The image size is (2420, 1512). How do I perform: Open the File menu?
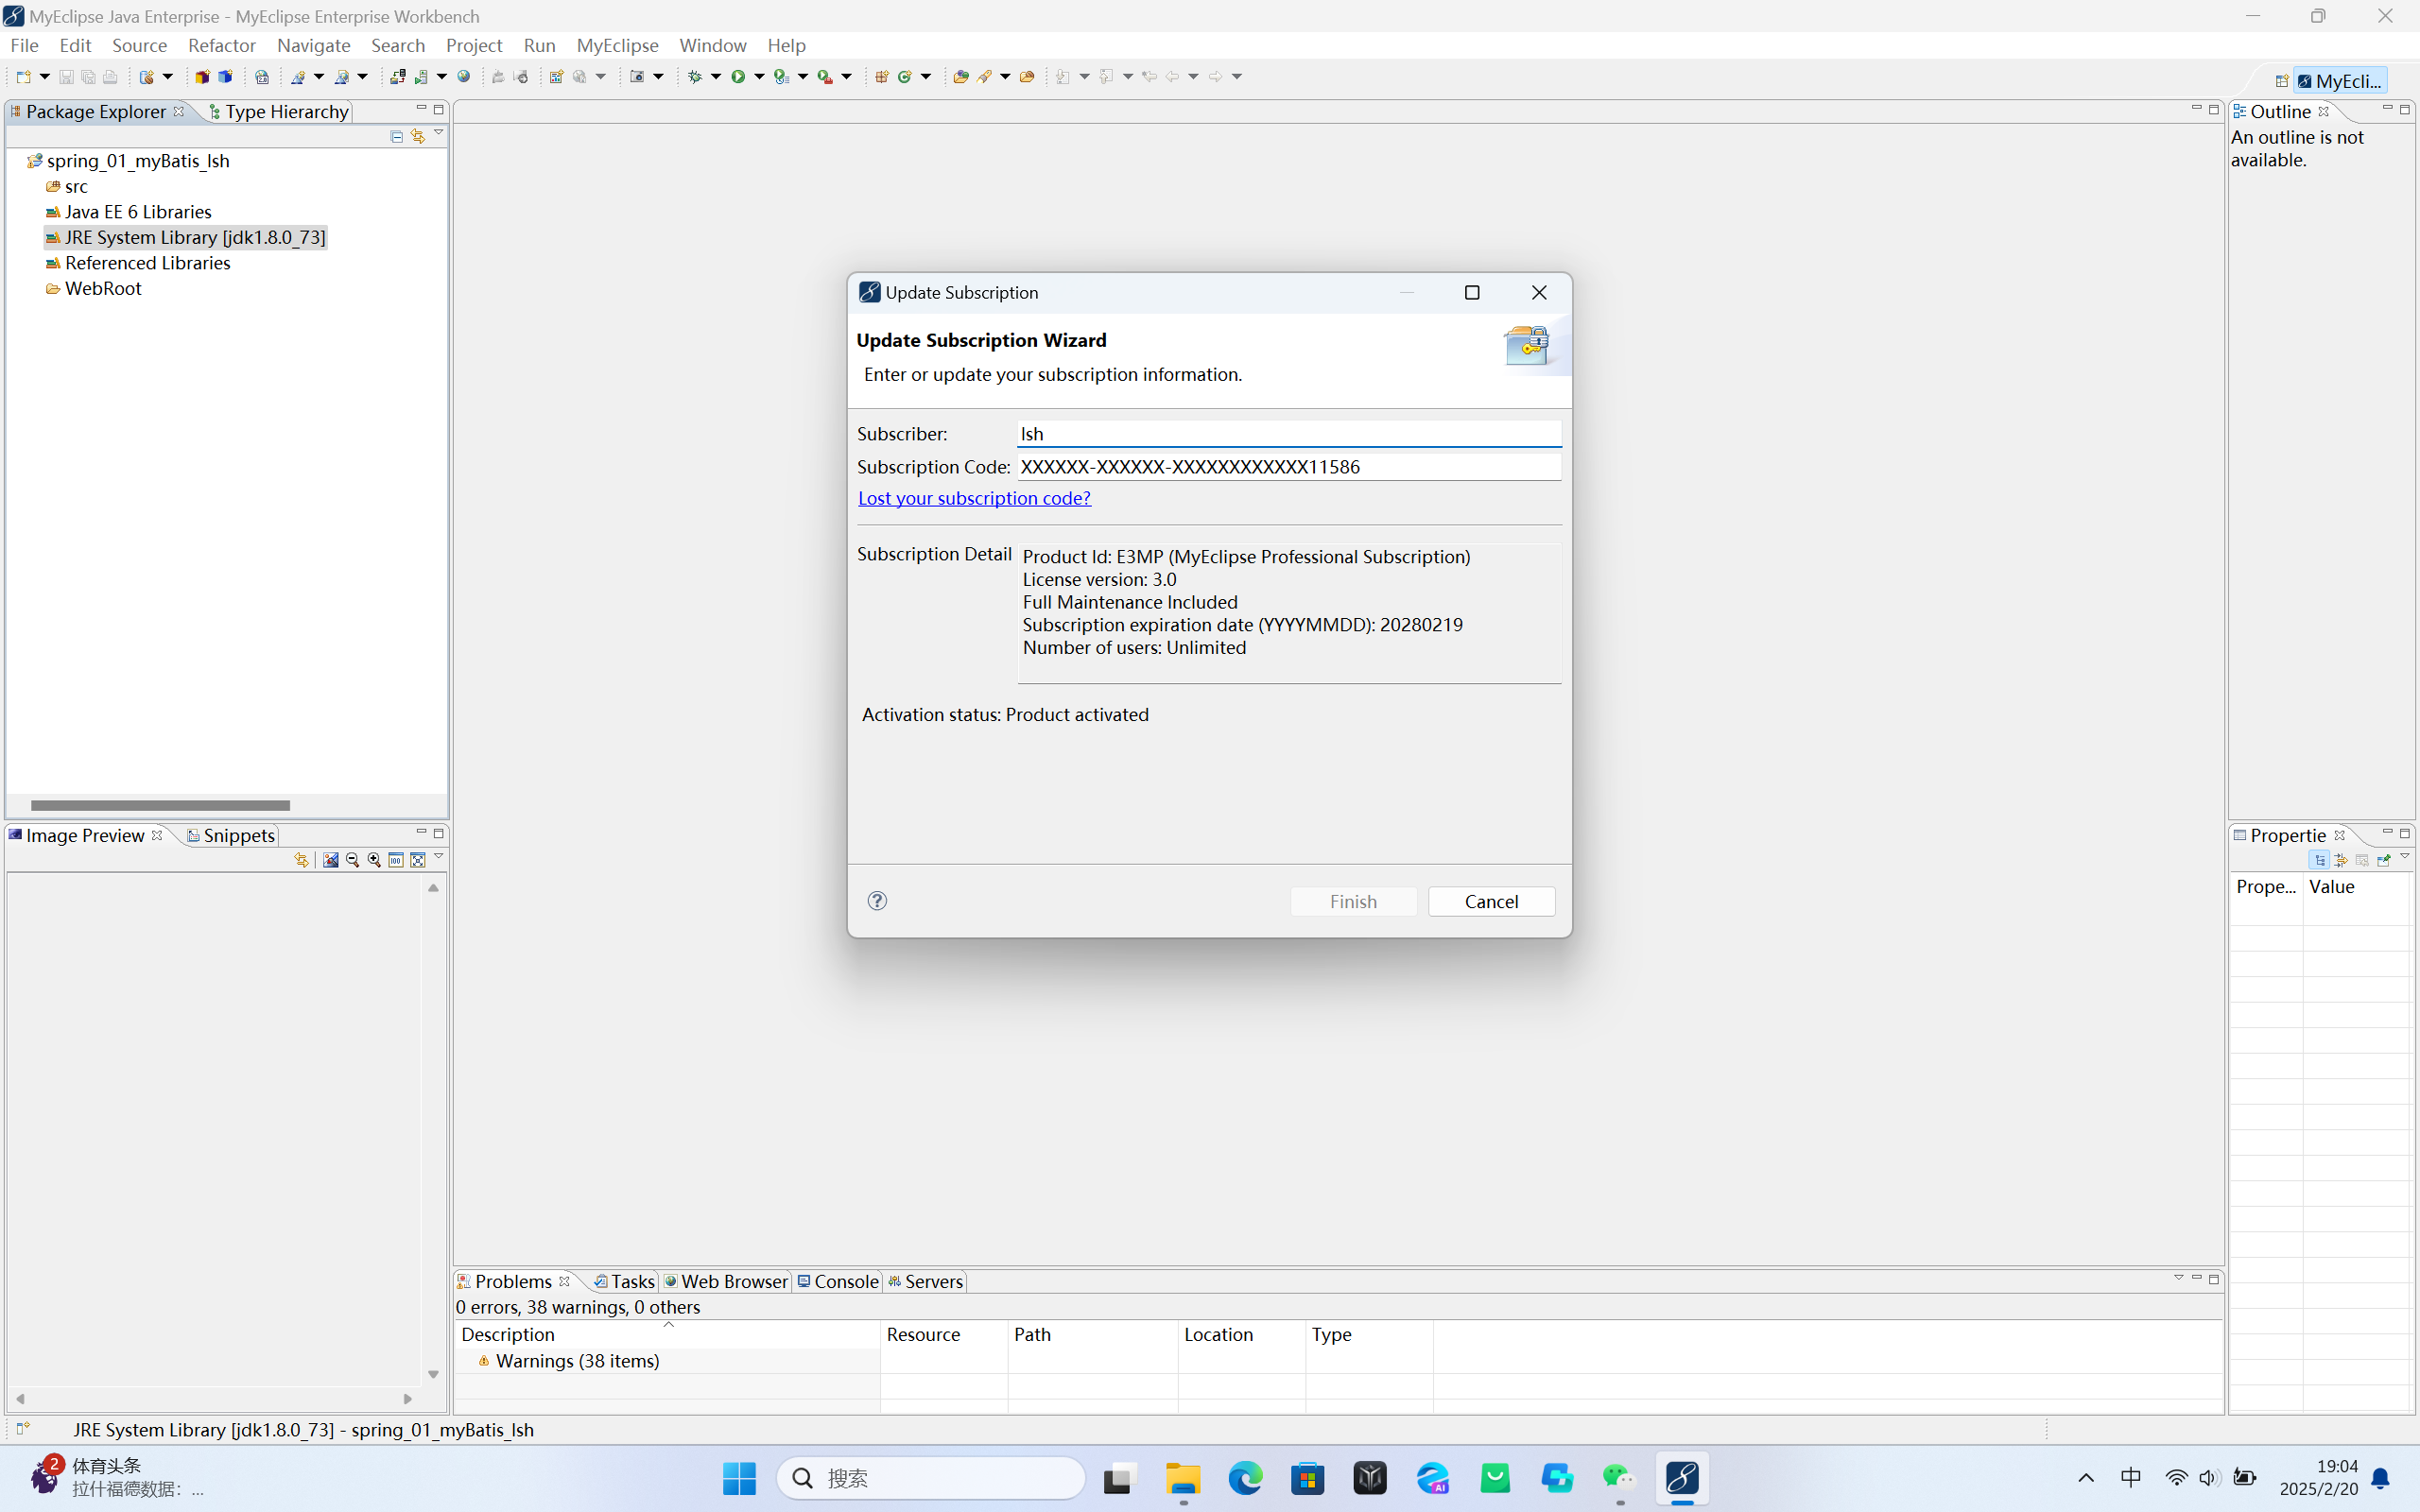(x=24, y=45)
